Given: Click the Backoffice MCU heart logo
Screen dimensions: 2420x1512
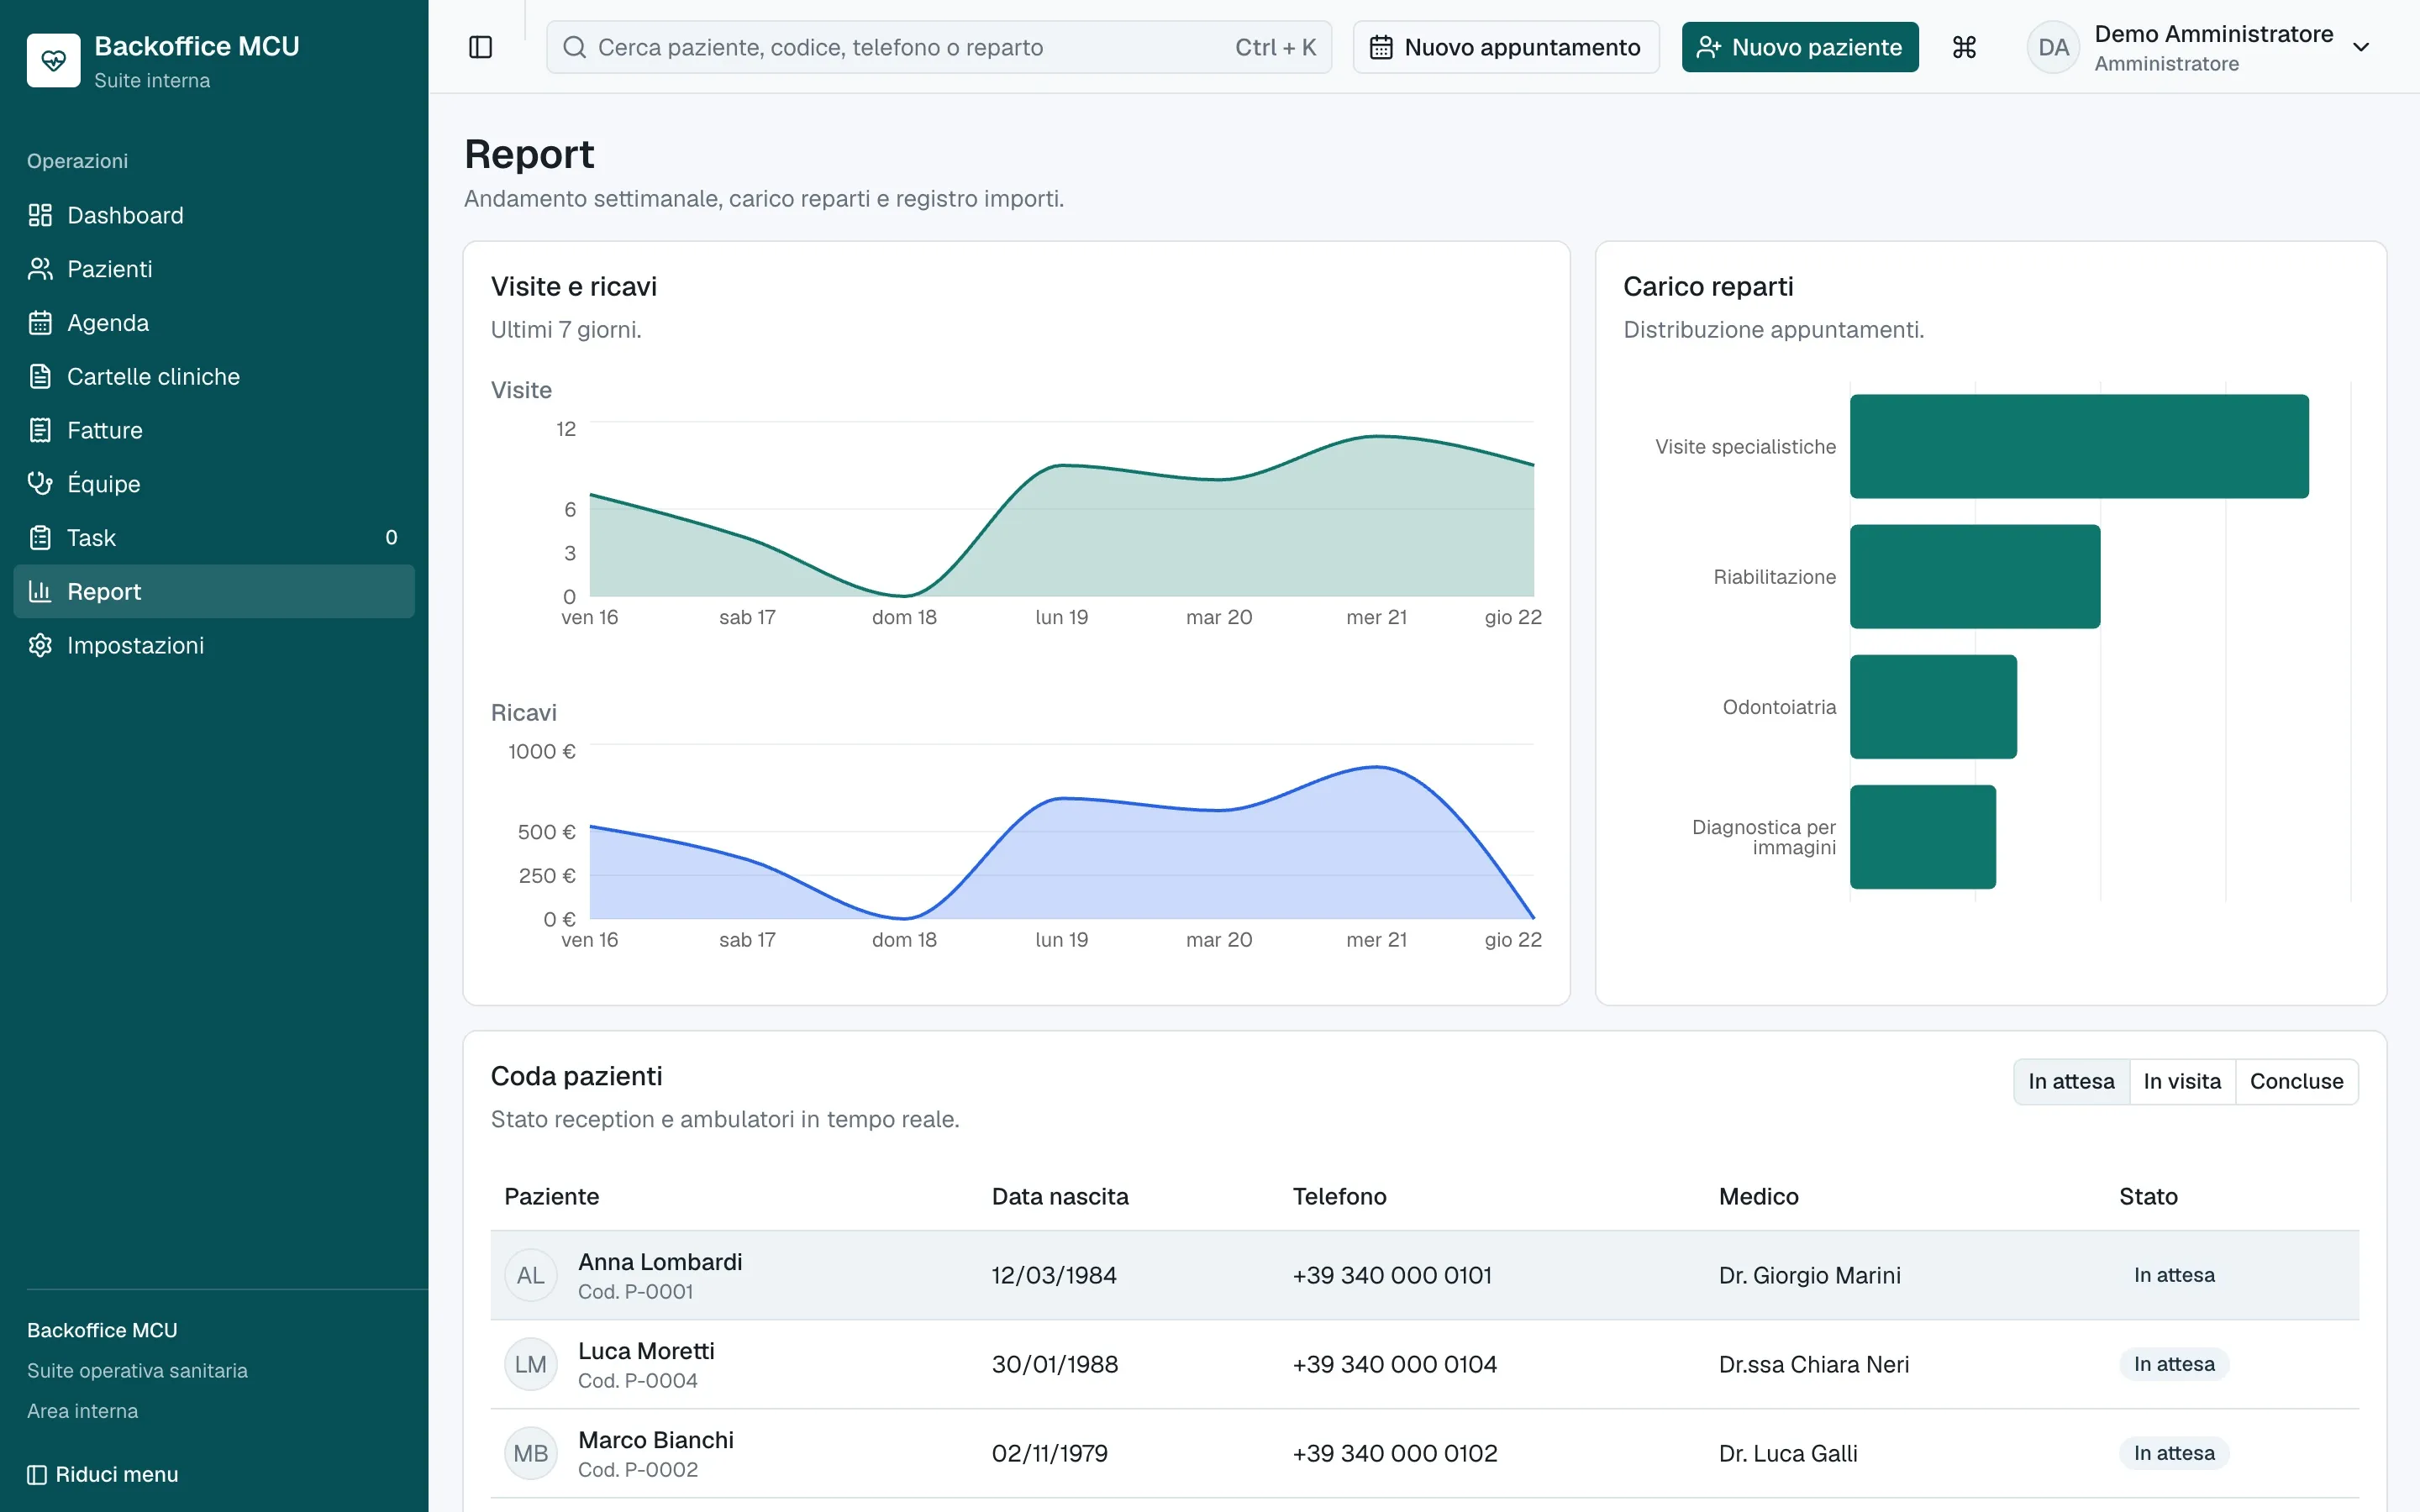Looking at the screenshot, I should click(53, 61).
